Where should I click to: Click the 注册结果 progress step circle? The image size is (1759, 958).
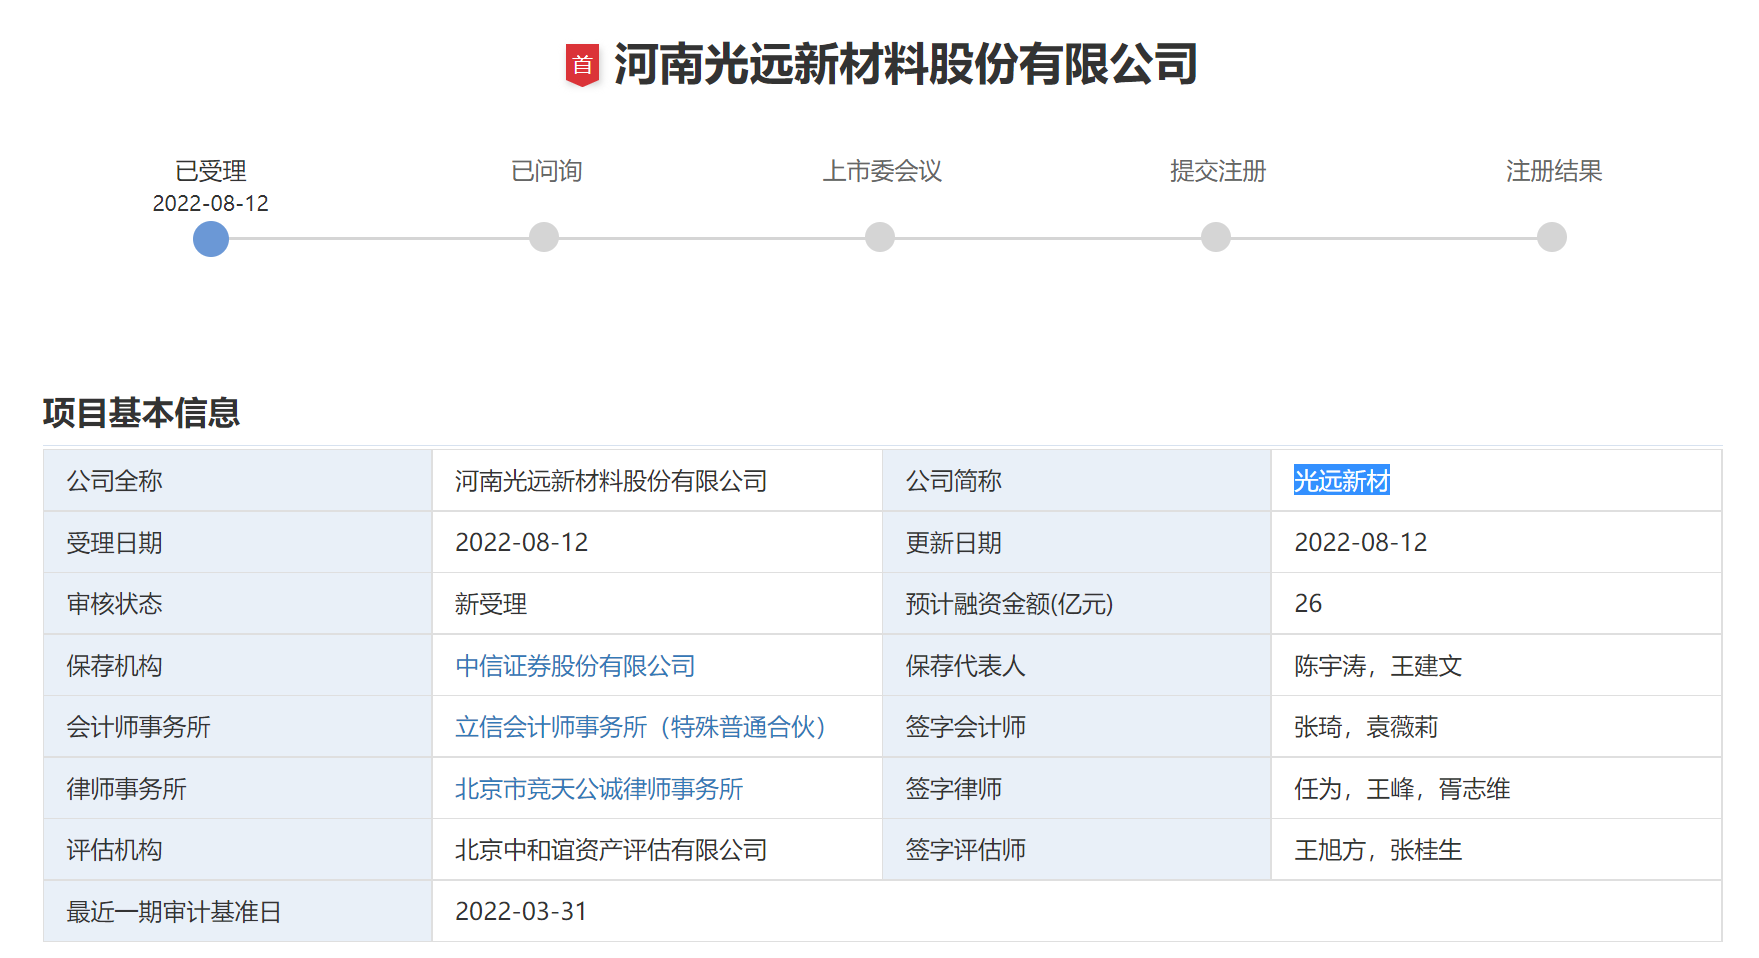click(1552, 237)
